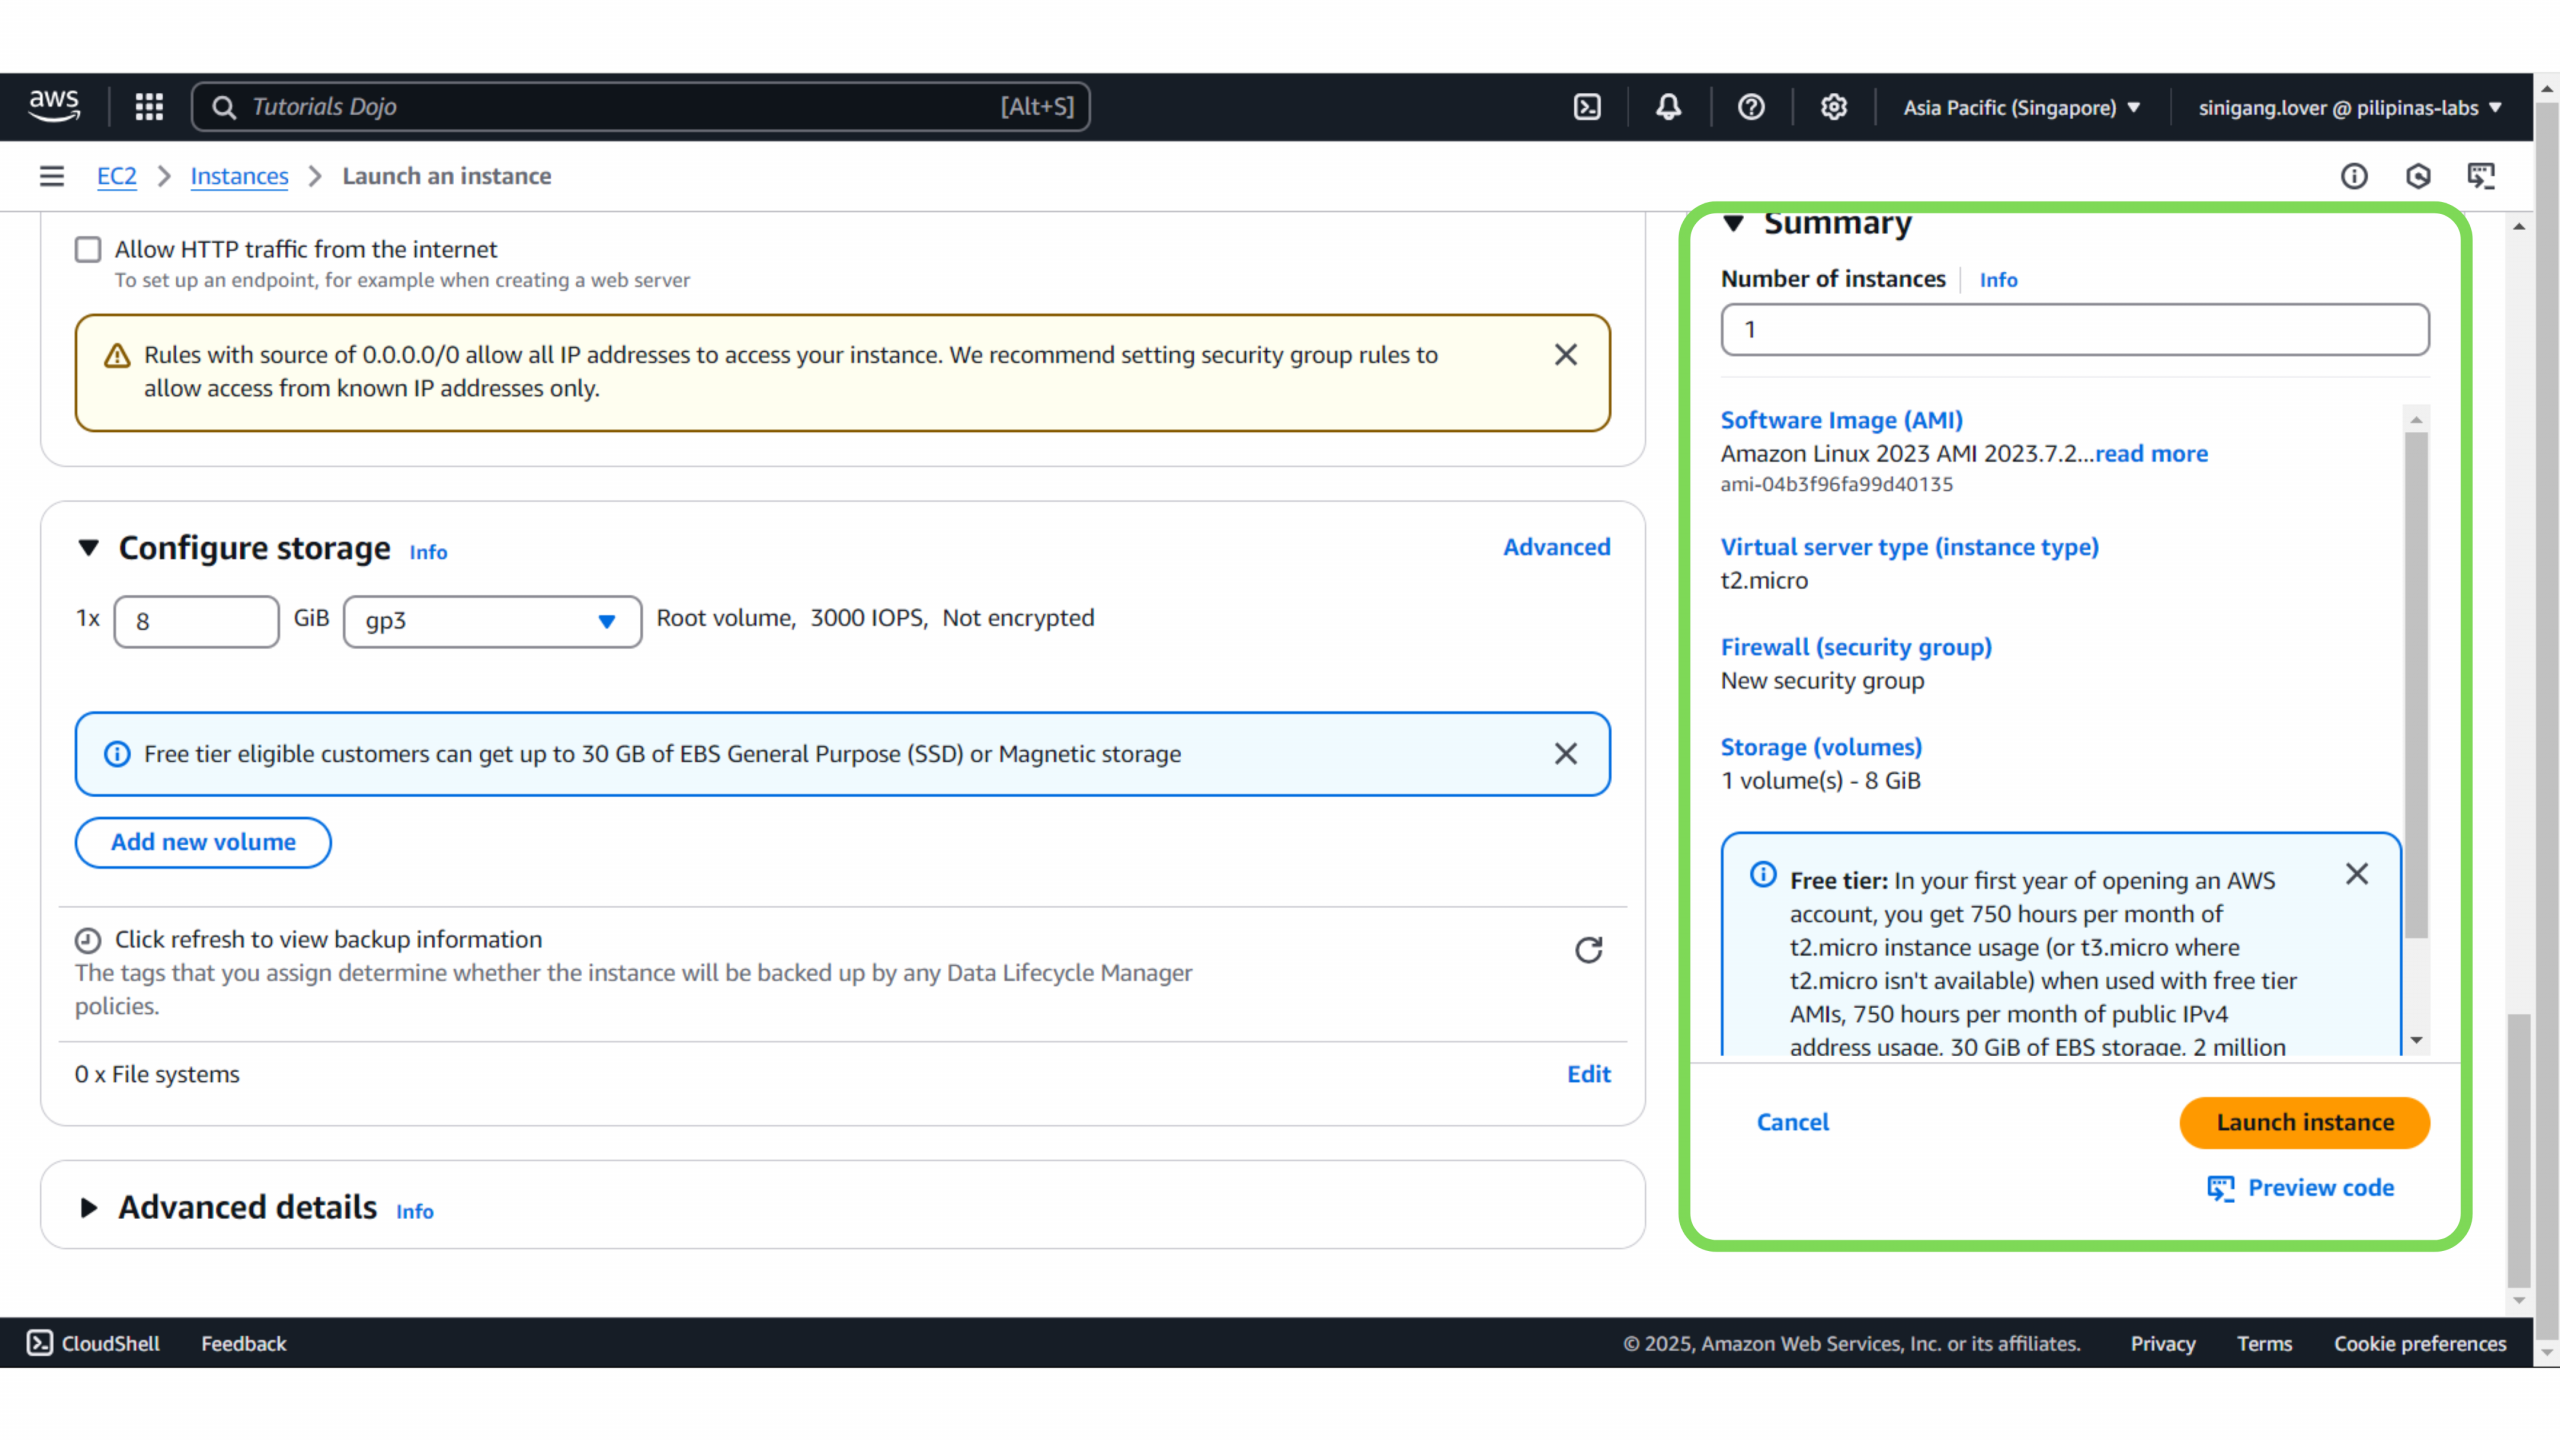Click the Number of instances input field
Image resolution: width=2560 pixels, height=1440 pixels.
click(x=2074, y=330)
